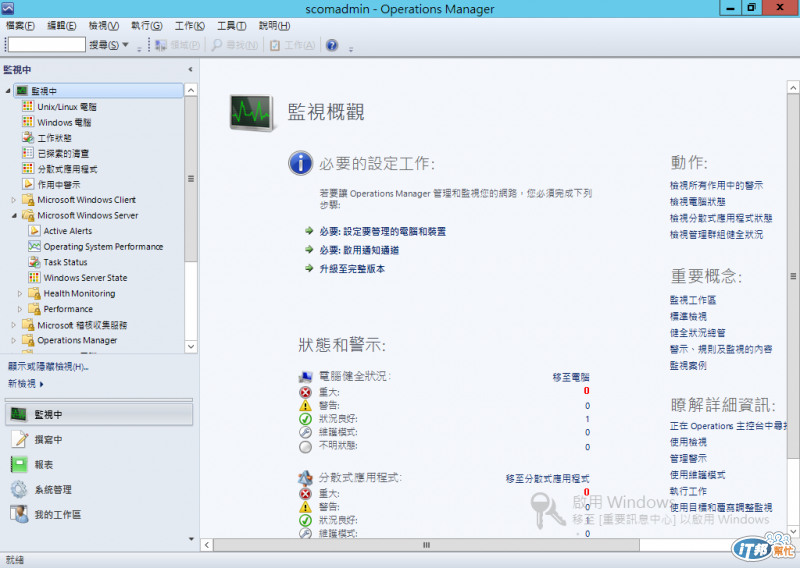
Task: Click the 檢視電腦狀態 link
Action: 697,202
